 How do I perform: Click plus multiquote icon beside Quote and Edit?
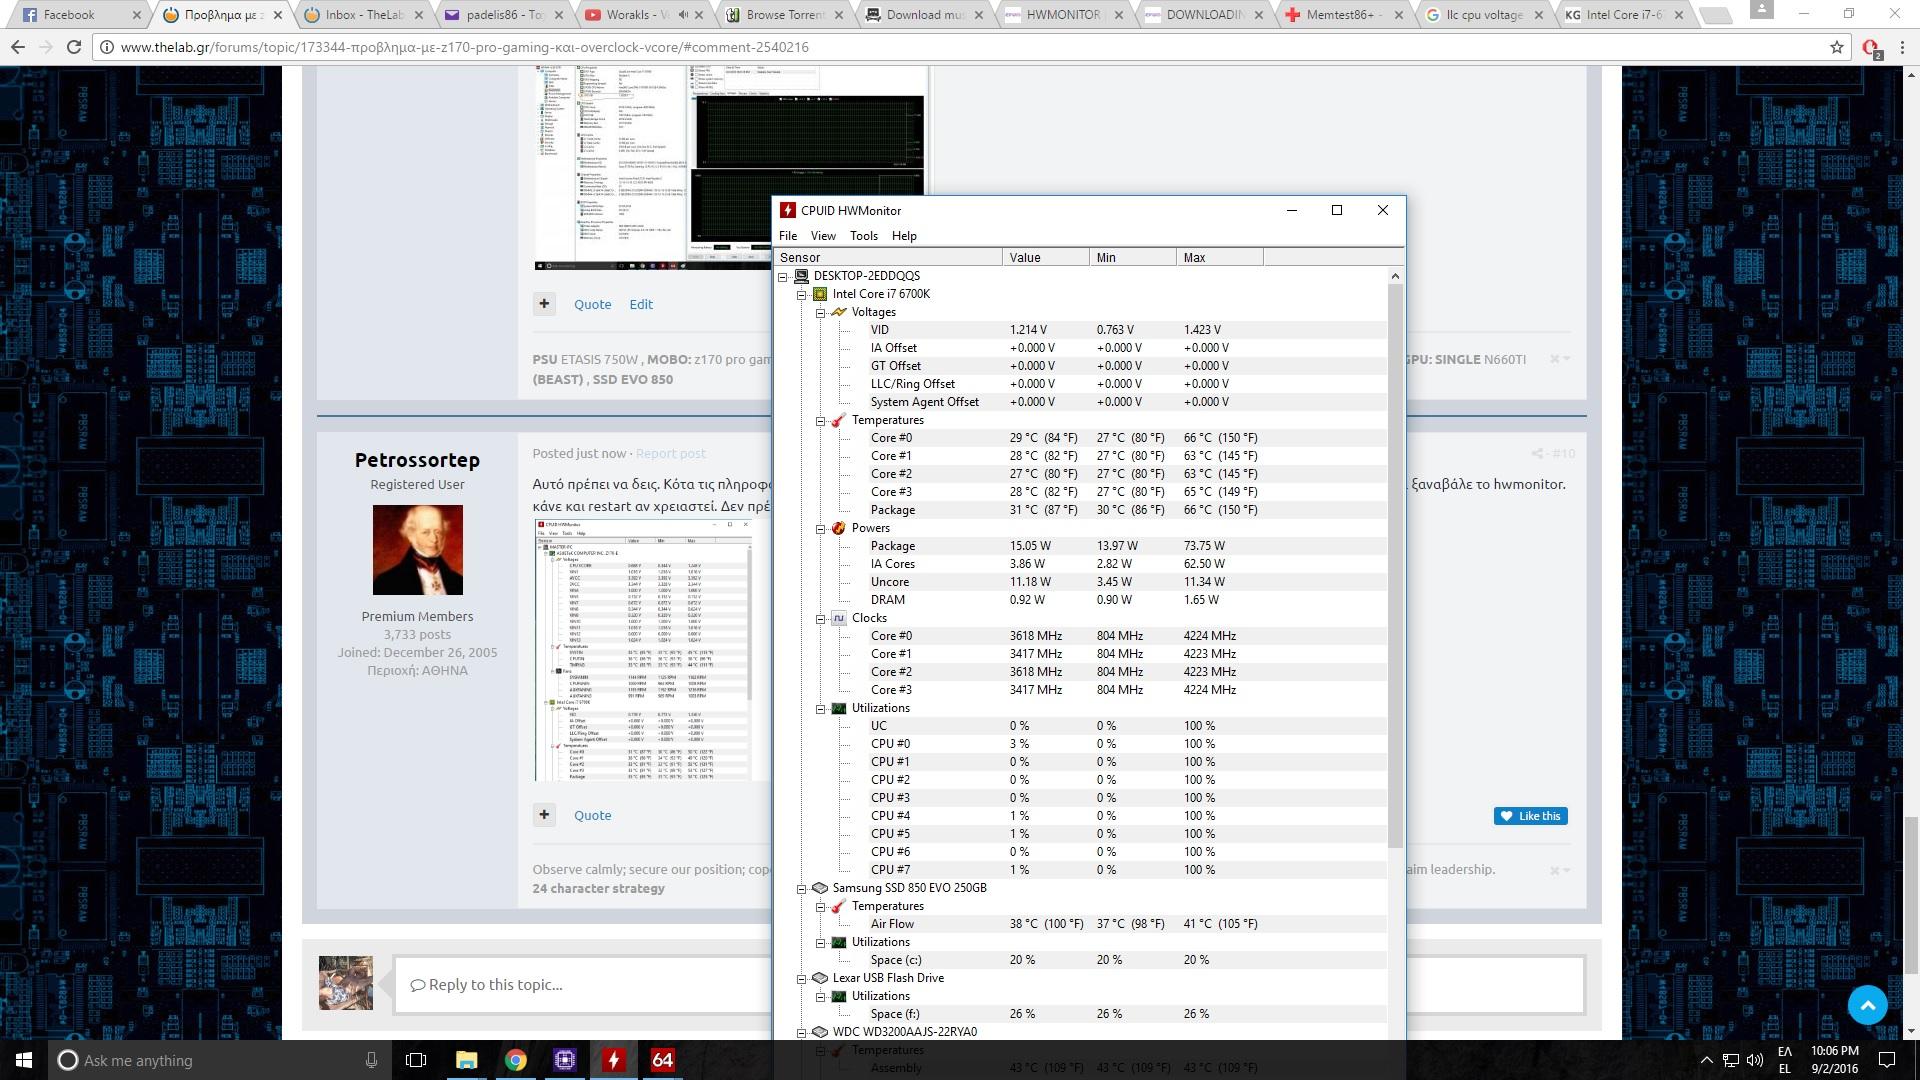[544, 304]
